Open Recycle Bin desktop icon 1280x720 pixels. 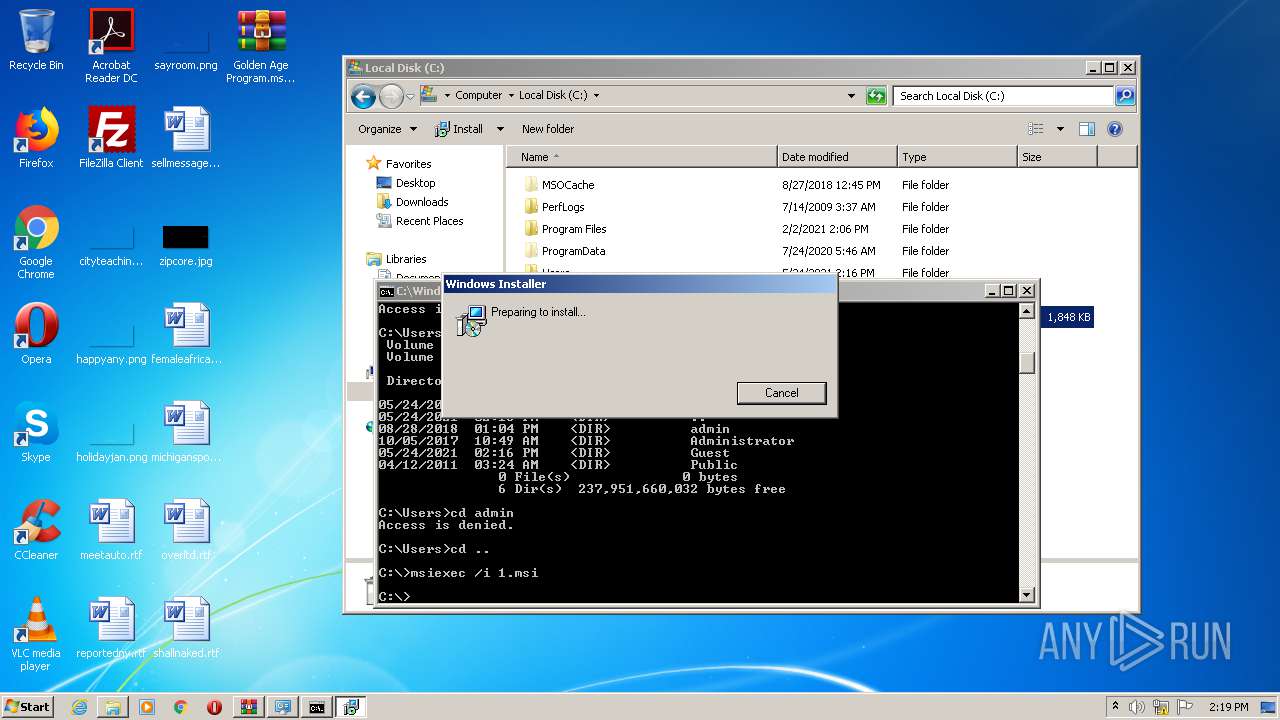pyautogui.click(x=36, y=40)
